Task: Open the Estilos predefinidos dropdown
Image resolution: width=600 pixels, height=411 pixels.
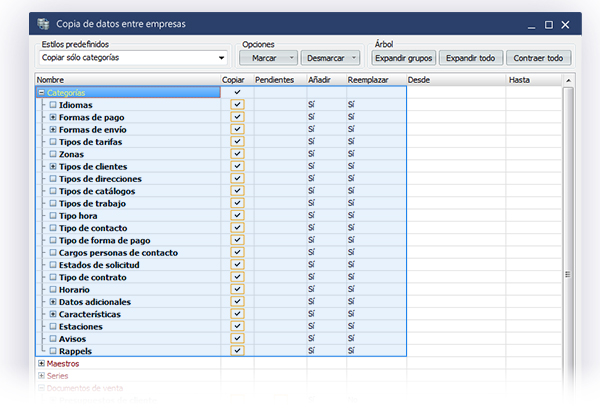Action: pos(221,58)
